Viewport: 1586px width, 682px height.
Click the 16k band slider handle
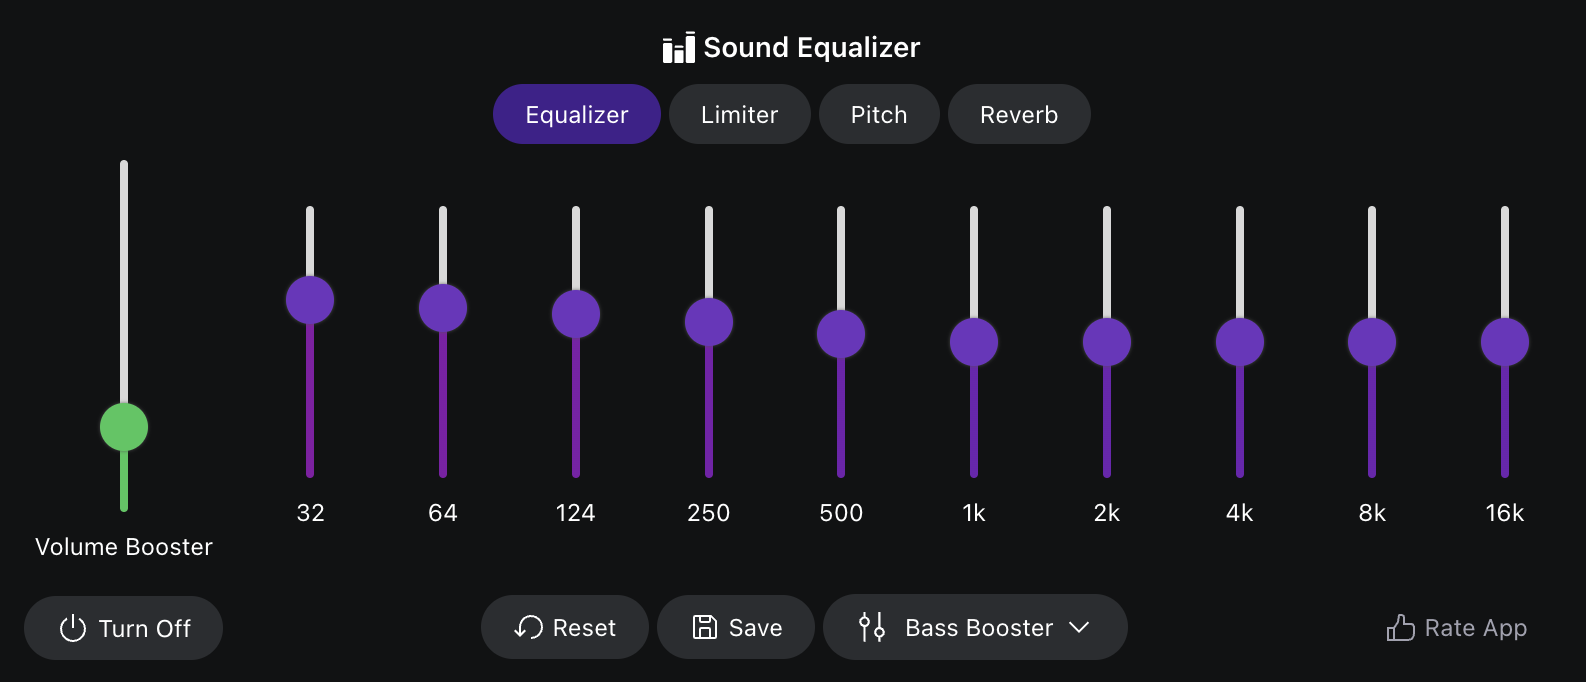tap(1505, 342)
